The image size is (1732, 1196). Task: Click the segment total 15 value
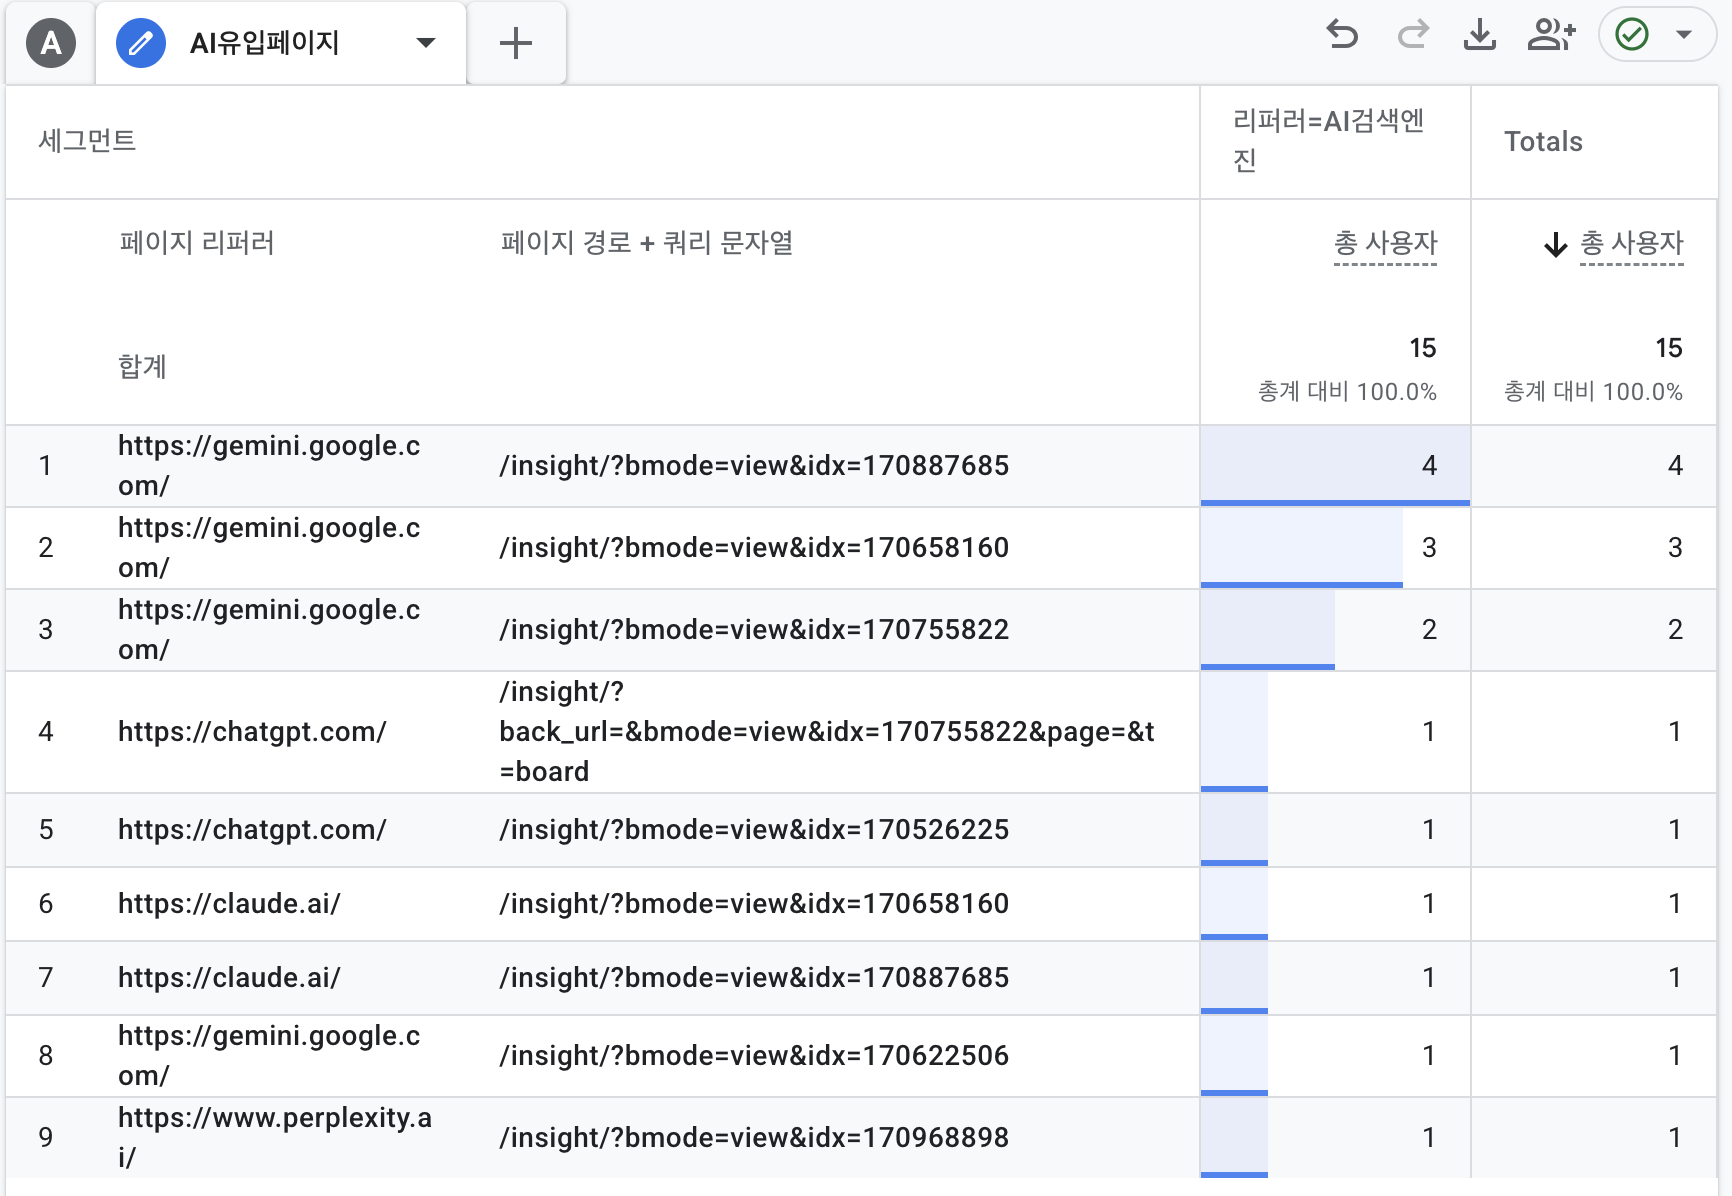[1422, 348]
